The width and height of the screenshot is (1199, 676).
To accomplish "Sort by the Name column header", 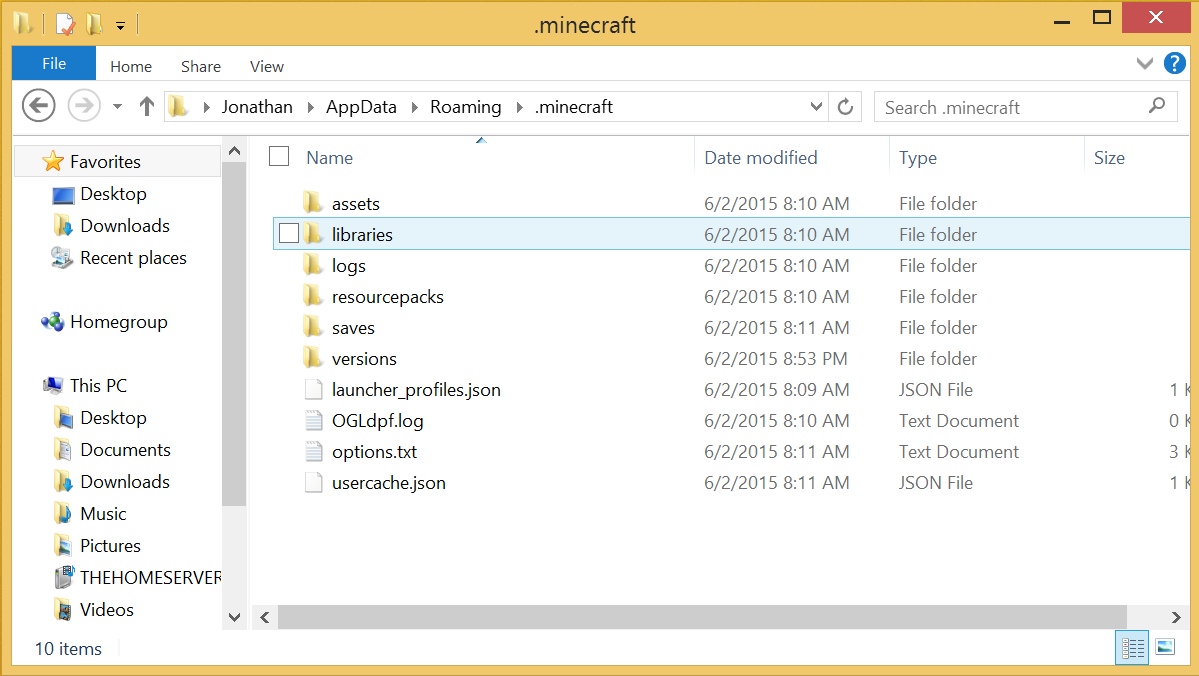I will coord(330,158).
